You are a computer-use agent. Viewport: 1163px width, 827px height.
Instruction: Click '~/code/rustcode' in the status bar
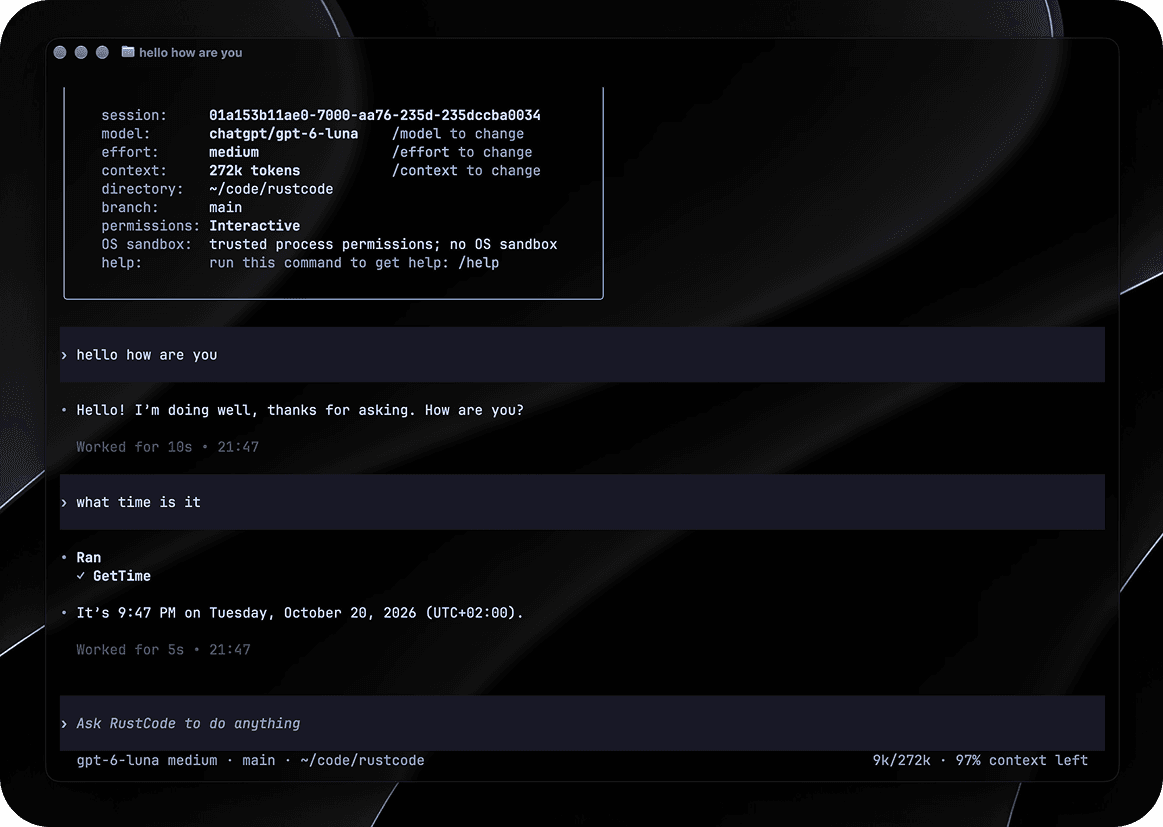362,760
